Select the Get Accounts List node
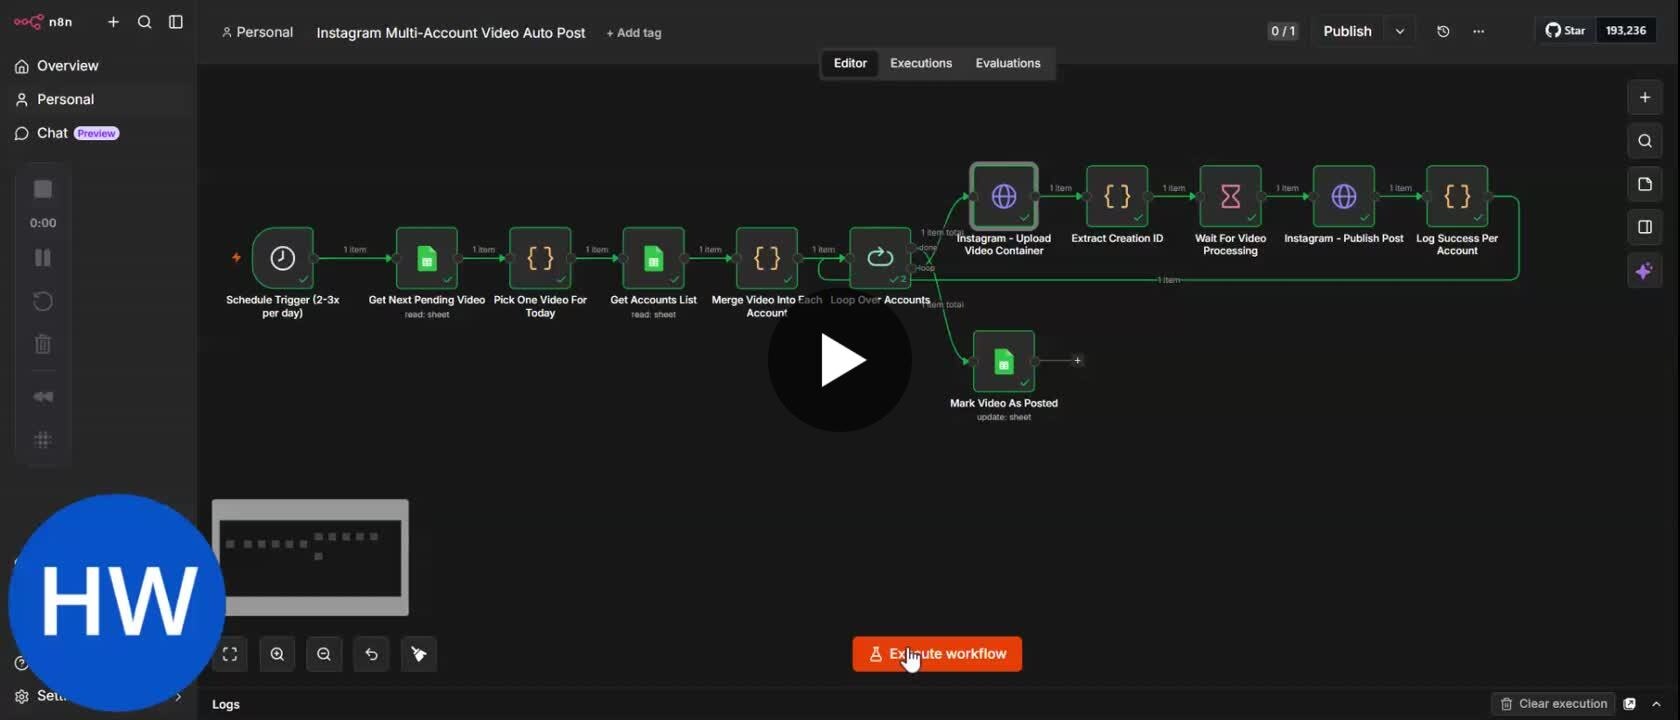This screenshot has width=1680, height=720. [653, 258]
